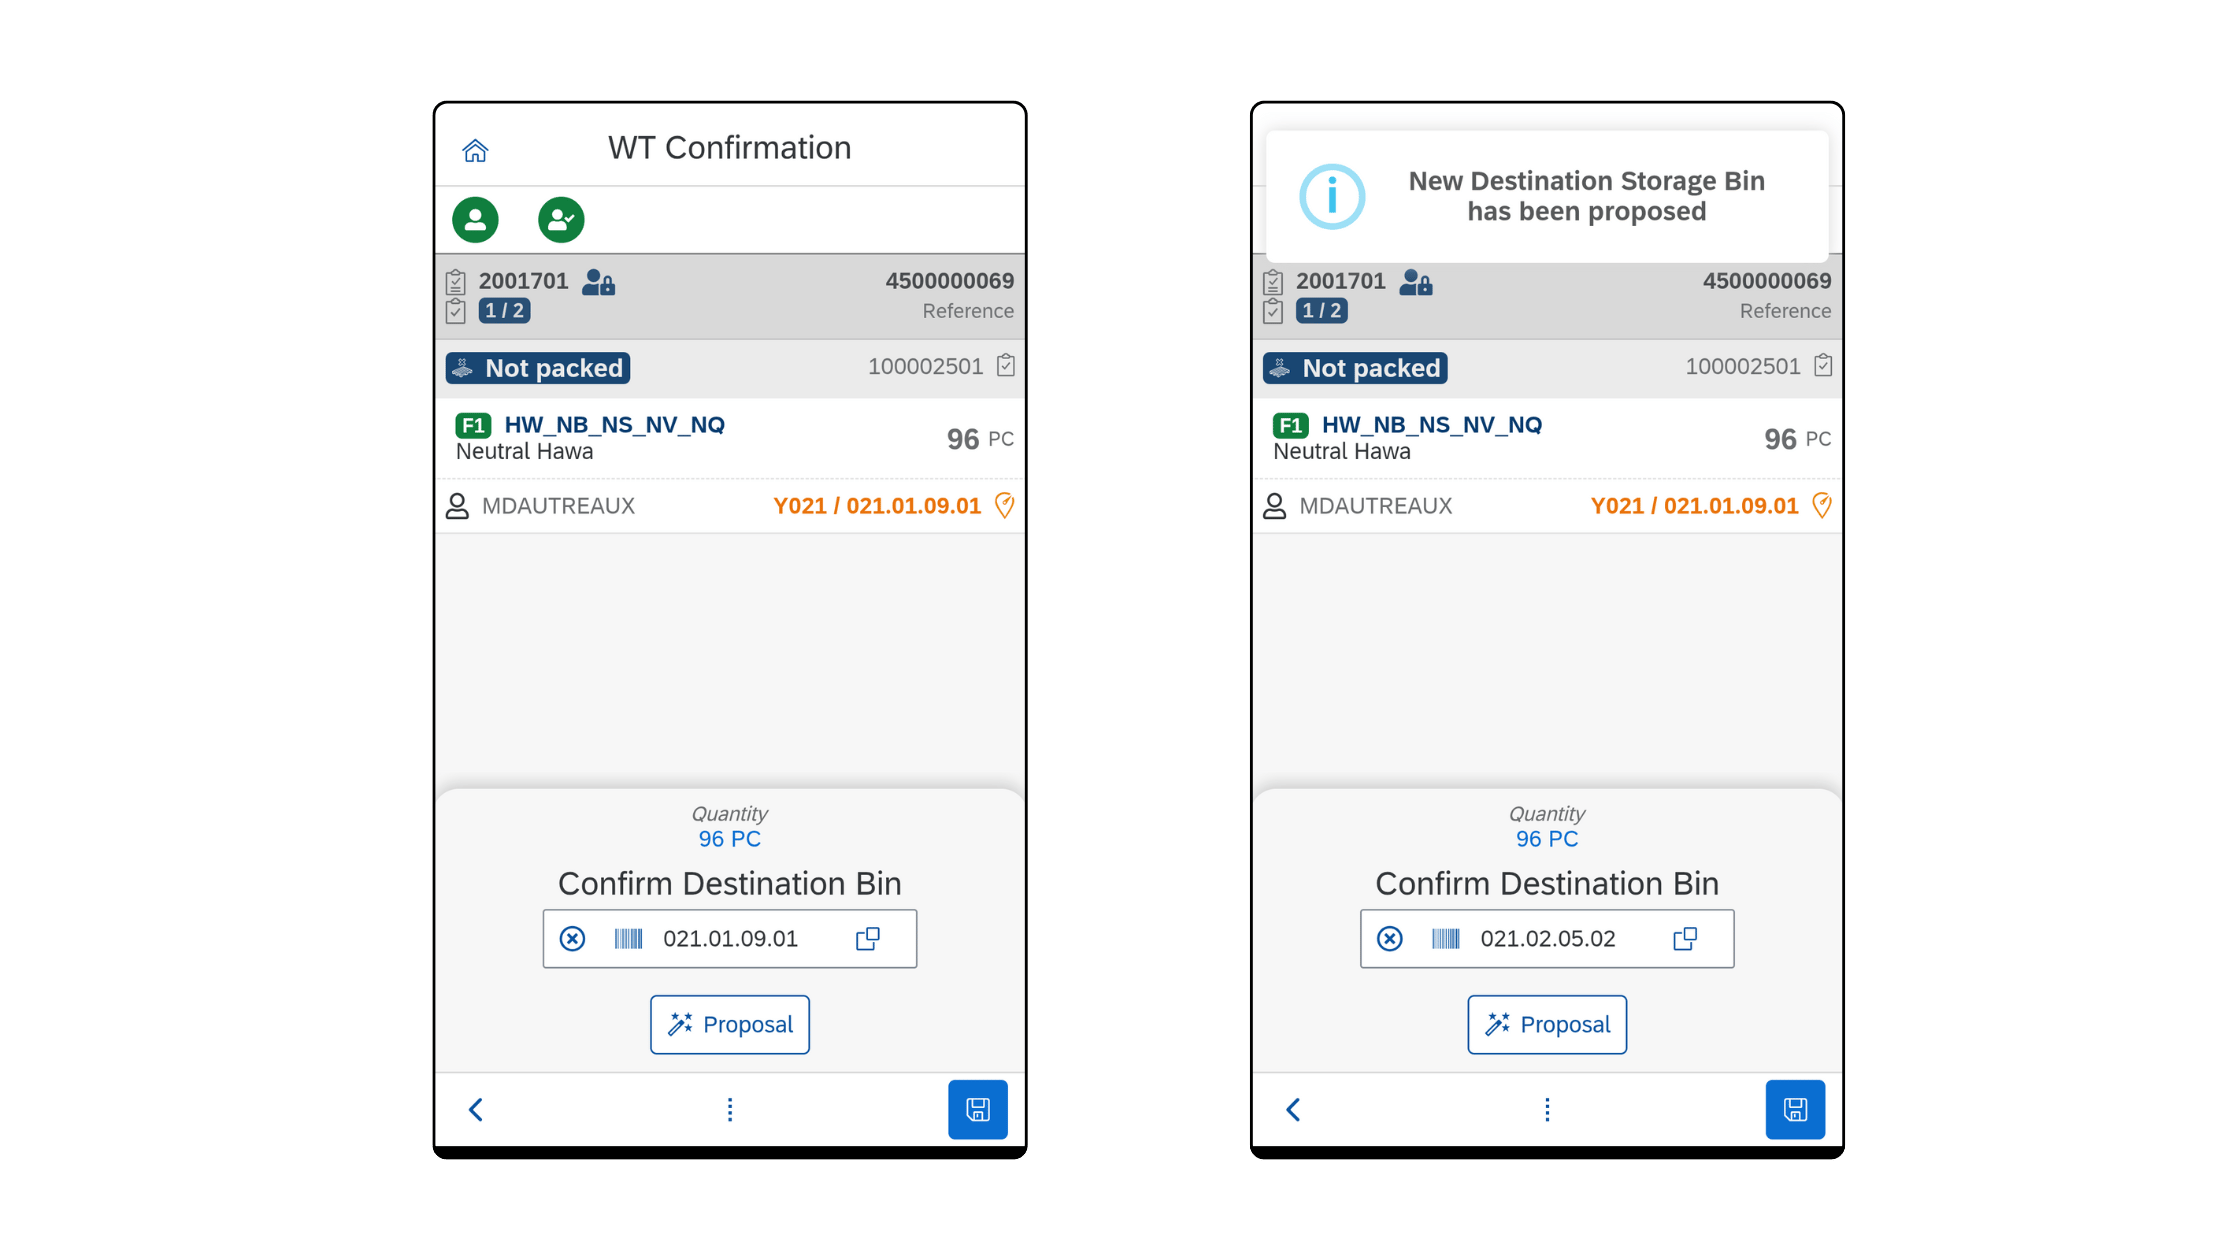Go to home via house icon

point(475,150)
